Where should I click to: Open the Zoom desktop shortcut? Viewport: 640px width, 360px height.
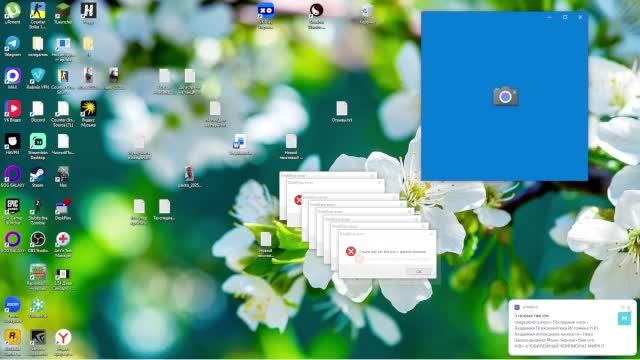(x=12, y=305)
